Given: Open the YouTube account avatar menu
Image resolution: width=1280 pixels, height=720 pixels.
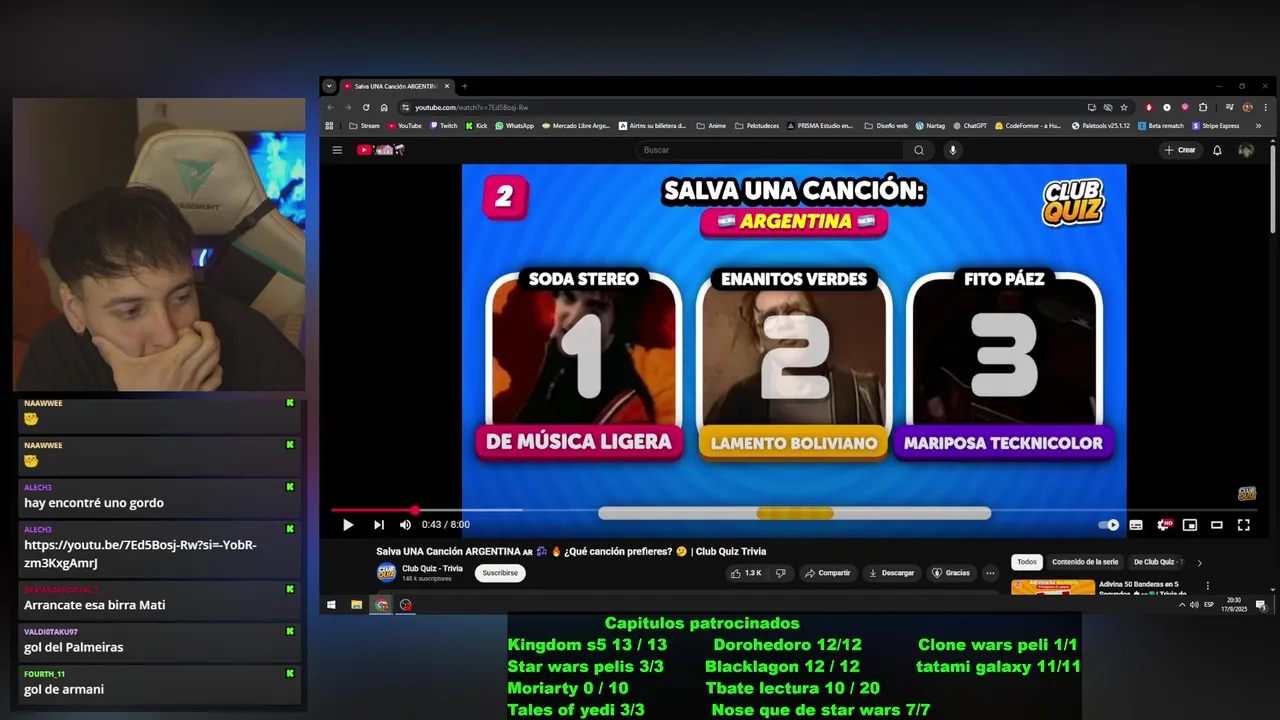Looking at the screenshot, I should click(1246, 150).
